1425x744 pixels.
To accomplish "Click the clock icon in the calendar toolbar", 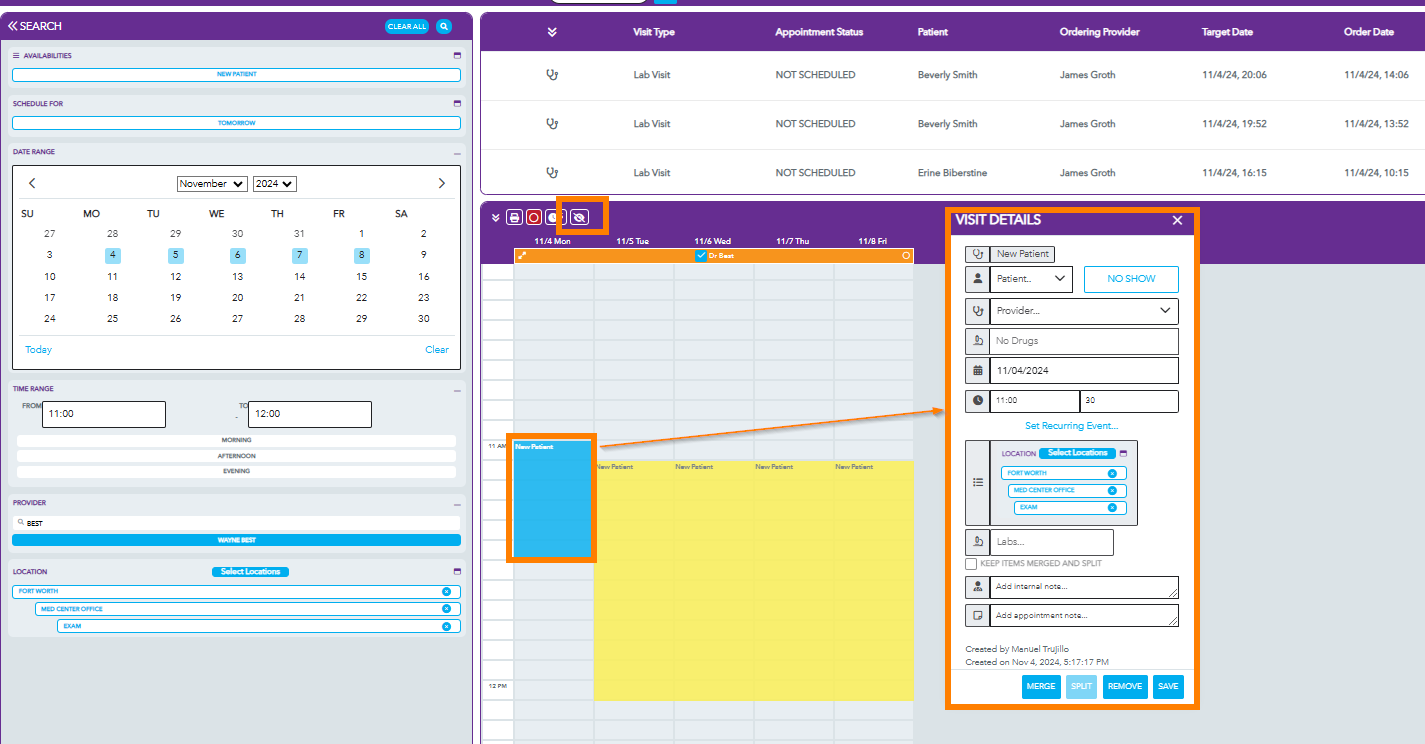I will coord(556,217).
